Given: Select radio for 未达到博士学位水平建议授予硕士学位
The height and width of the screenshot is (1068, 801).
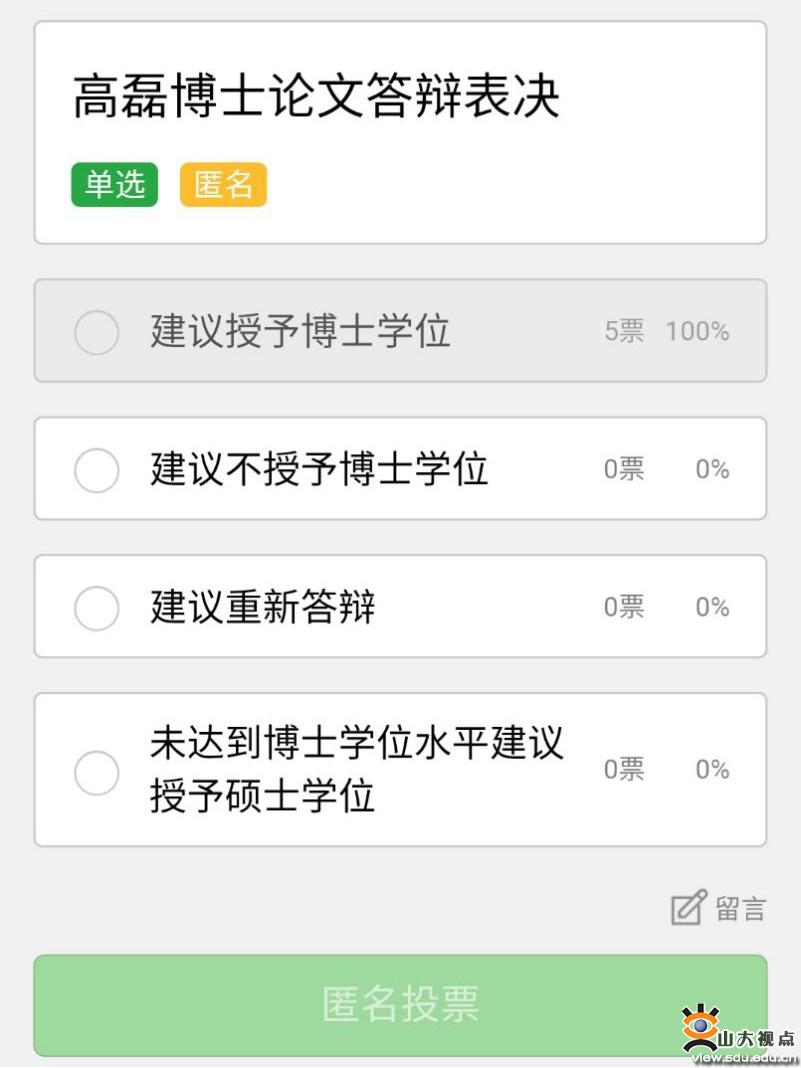Looking at the screenshot, I should (97, 772).
